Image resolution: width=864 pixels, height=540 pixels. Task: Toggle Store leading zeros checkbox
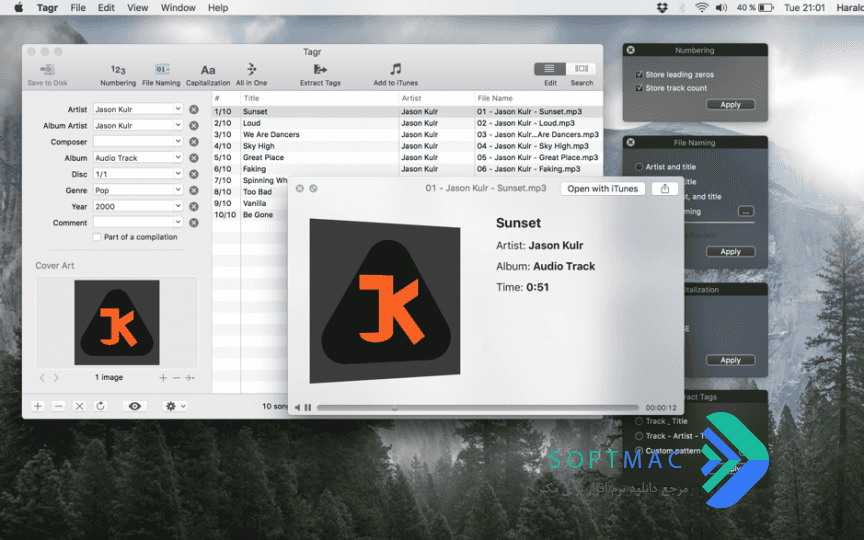(639, 74)
